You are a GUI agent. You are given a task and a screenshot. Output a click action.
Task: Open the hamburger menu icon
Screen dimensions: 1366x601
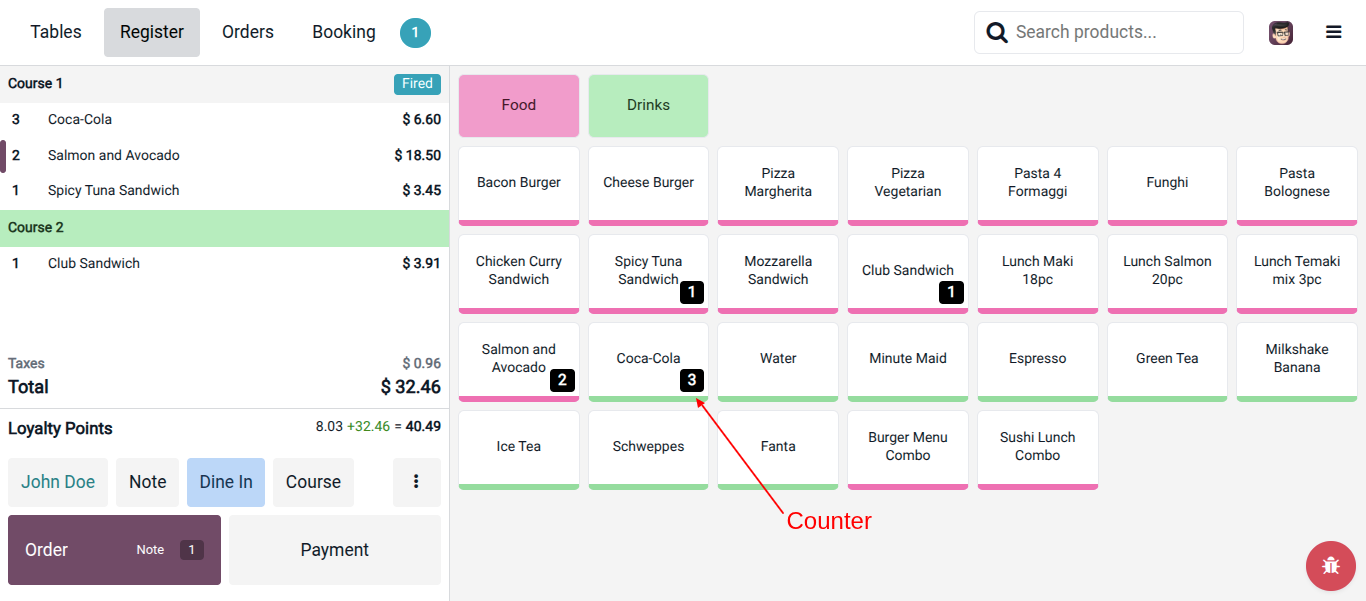click(x=1333, y=32)
